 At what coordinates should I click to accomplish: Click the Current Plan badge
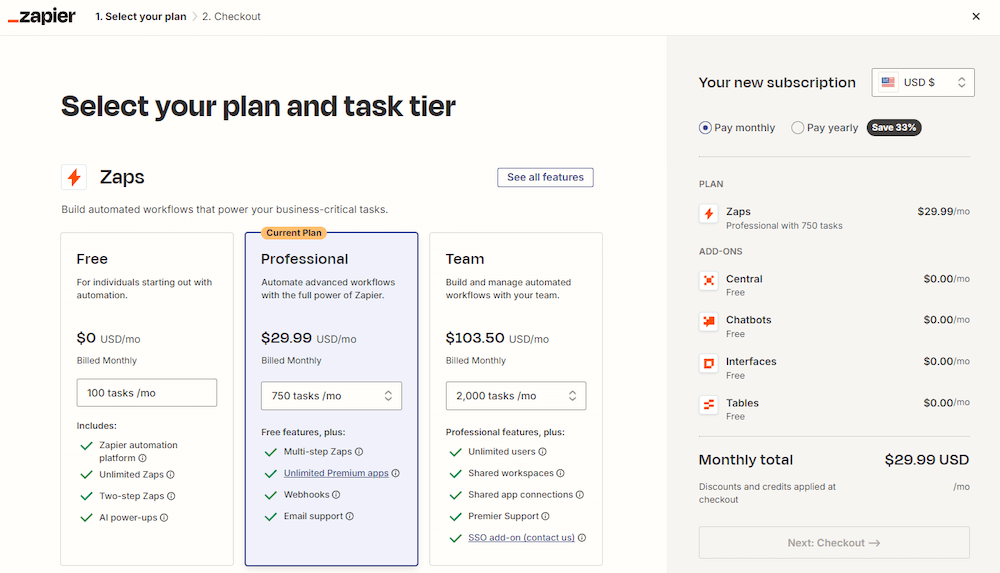tap(294, 233)
